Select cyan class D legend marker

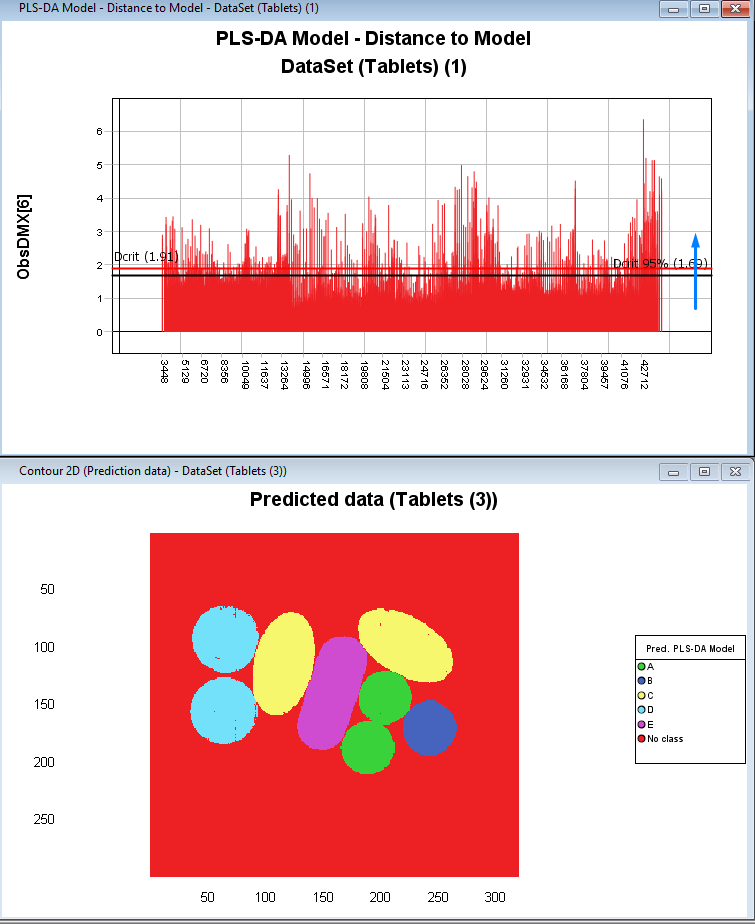[x=642, y=709]
